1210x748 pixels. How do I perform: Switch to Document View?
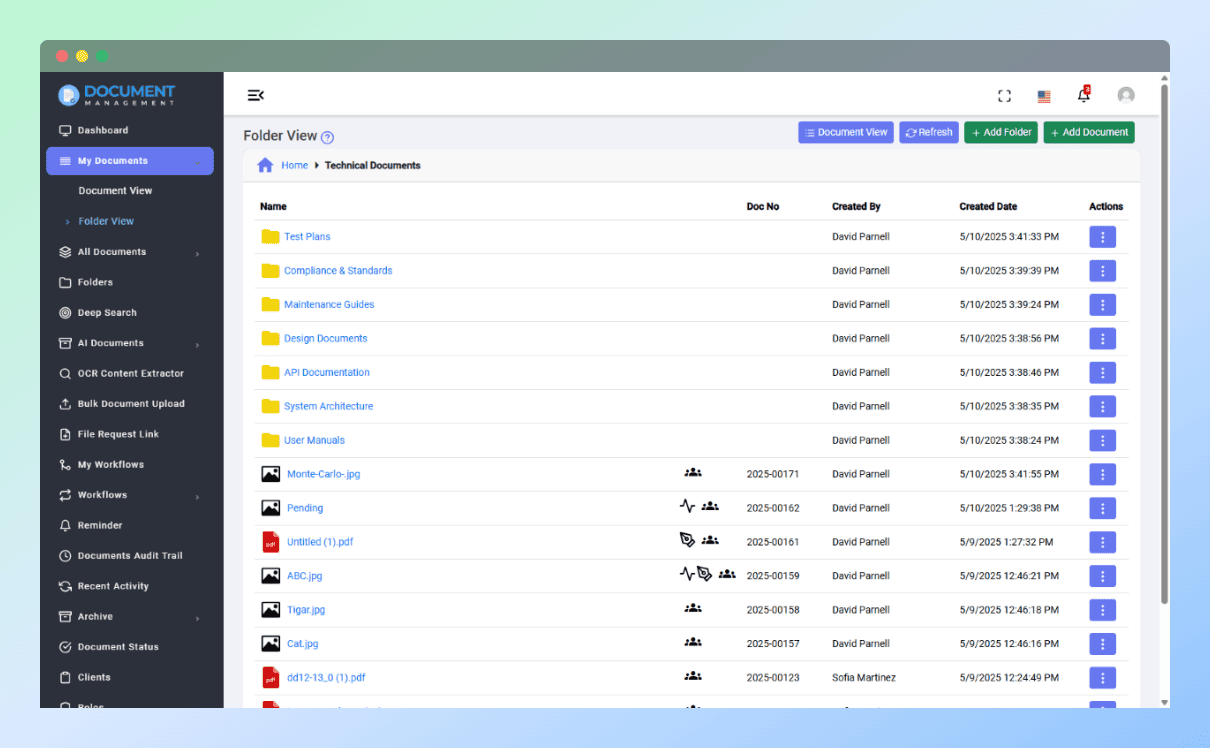coord(845,131)
